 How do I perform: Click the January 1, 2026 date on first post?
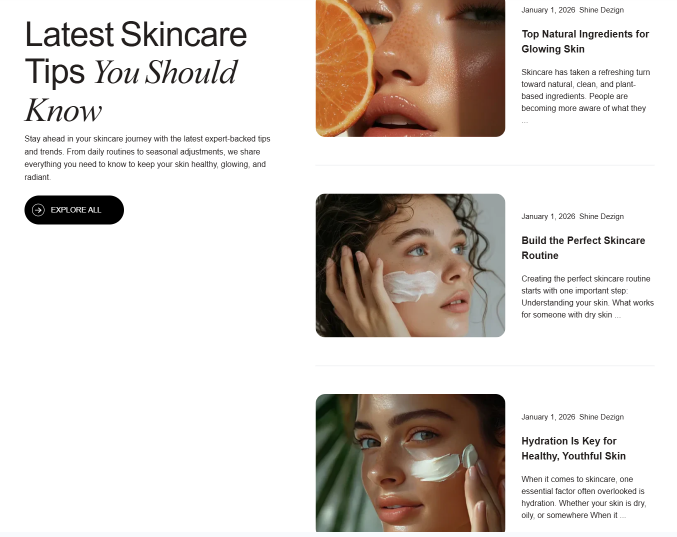[x=548, y=10]
